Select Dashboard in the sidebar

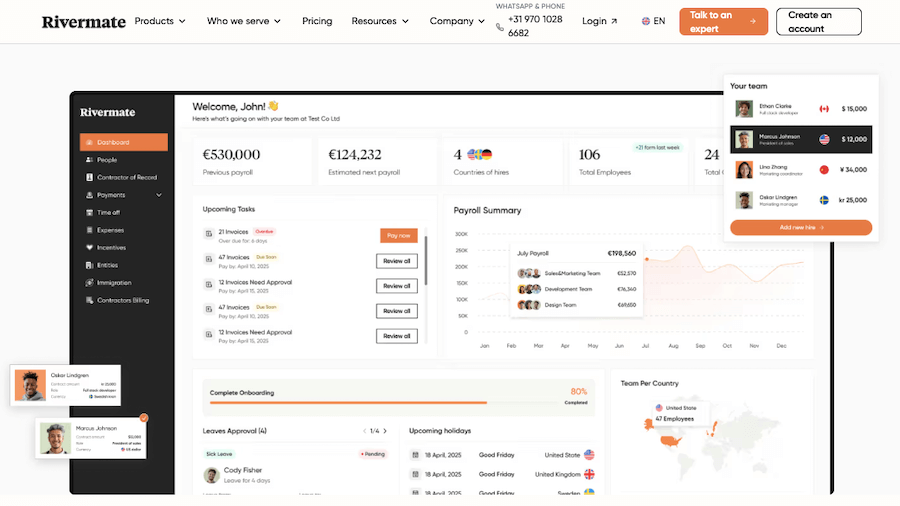pyautogui.click(x=123, y=142)
